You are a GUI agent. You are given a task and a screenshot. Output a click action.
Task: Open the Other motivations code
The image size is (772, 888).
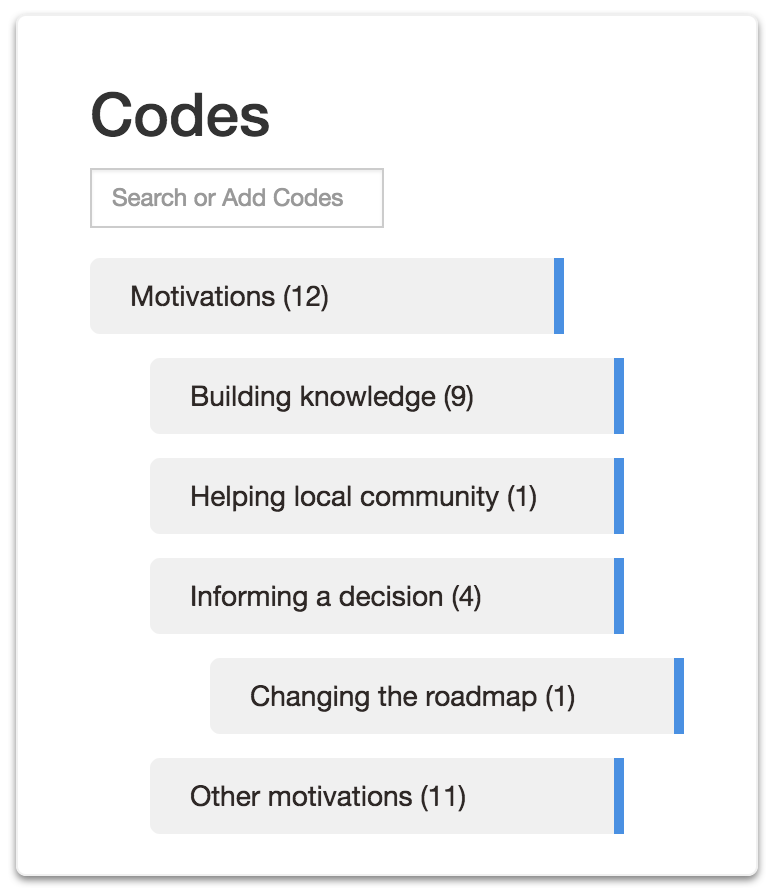coord(387,796)
